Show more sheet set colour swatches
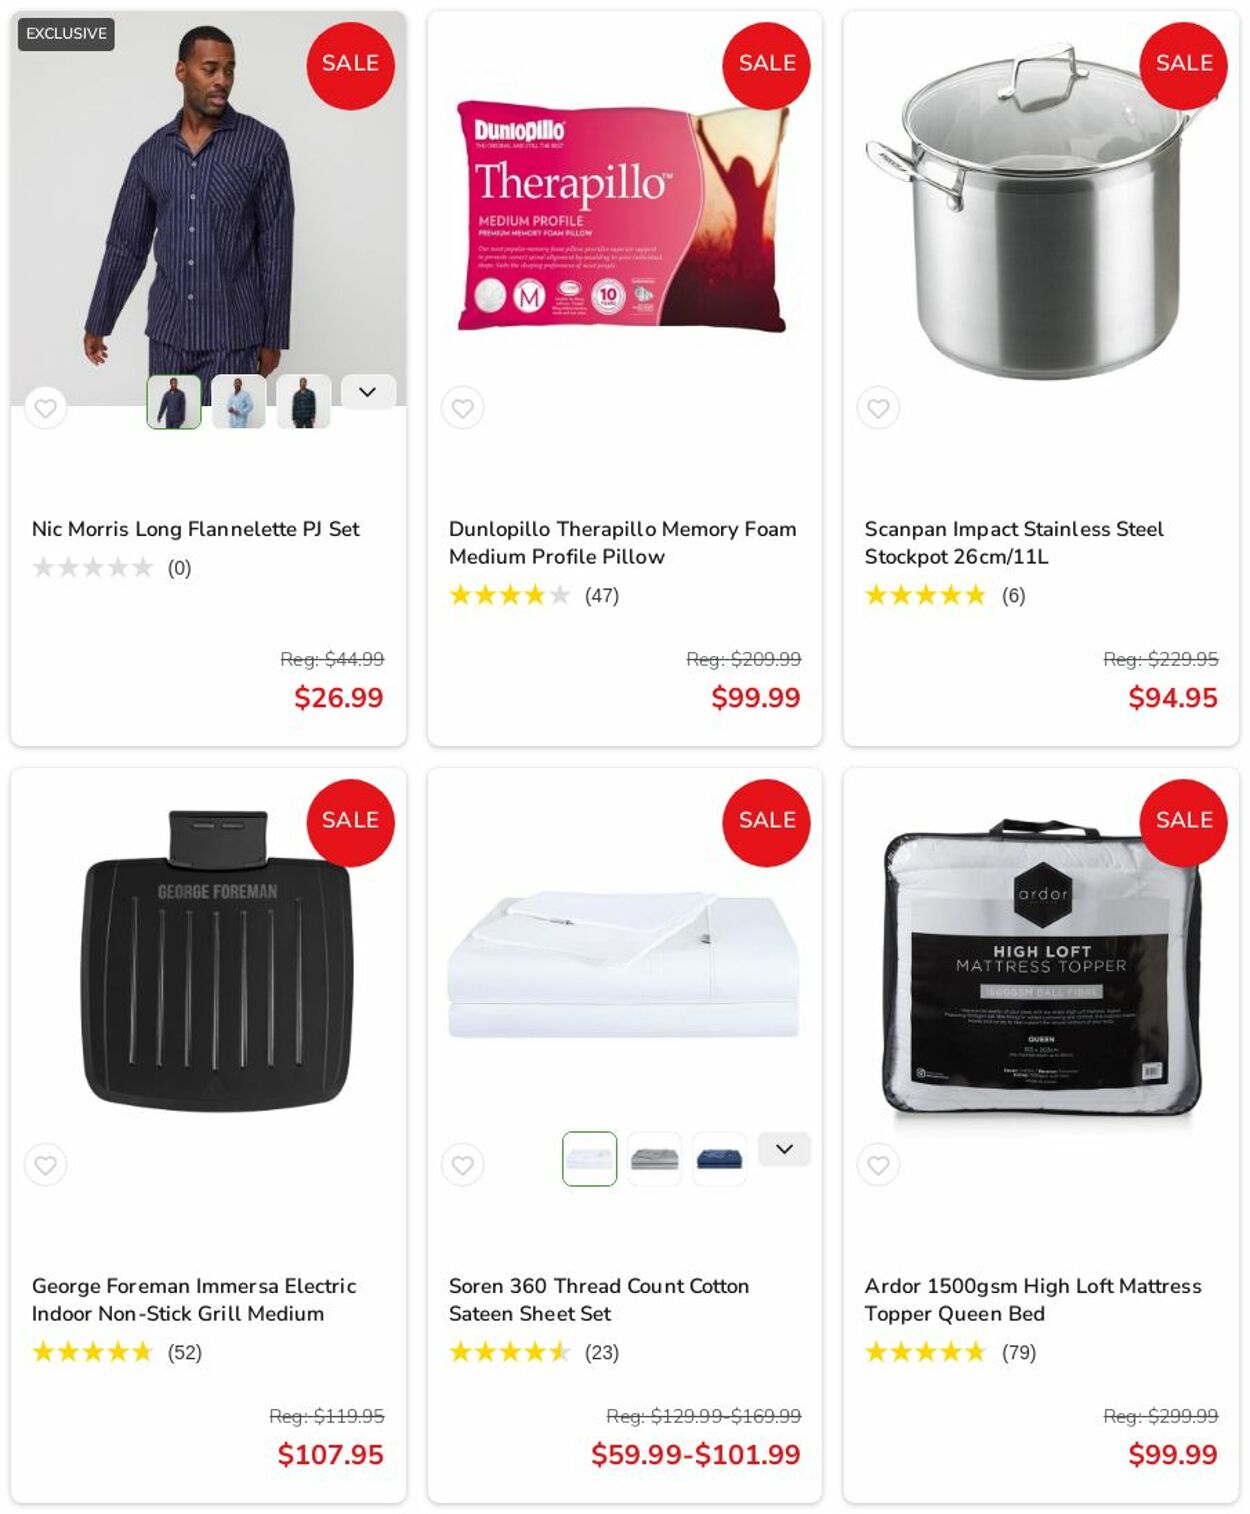The image size is (1250, 1514). (784, 1149)
